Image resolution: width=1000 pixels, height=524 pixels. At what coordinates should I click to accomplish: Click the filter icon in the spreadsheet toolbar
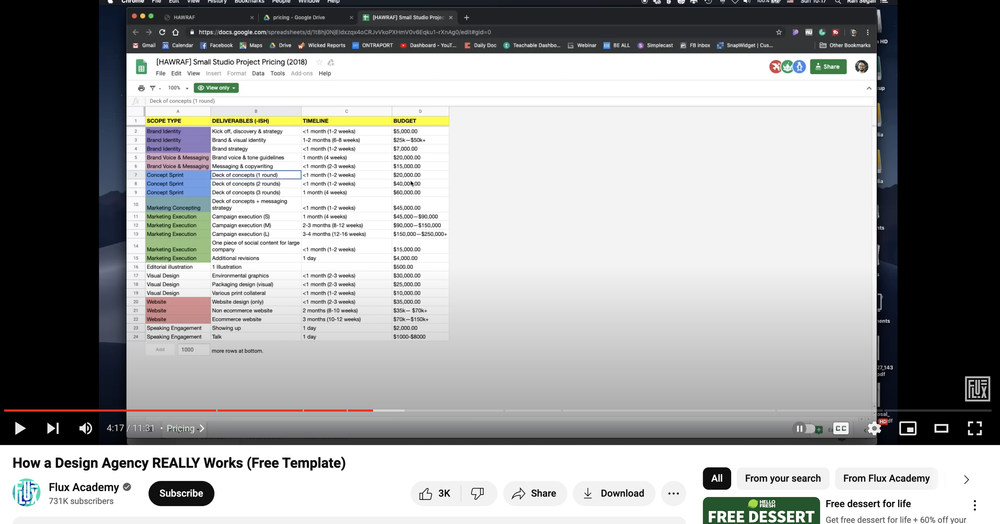tap(153, 88)
